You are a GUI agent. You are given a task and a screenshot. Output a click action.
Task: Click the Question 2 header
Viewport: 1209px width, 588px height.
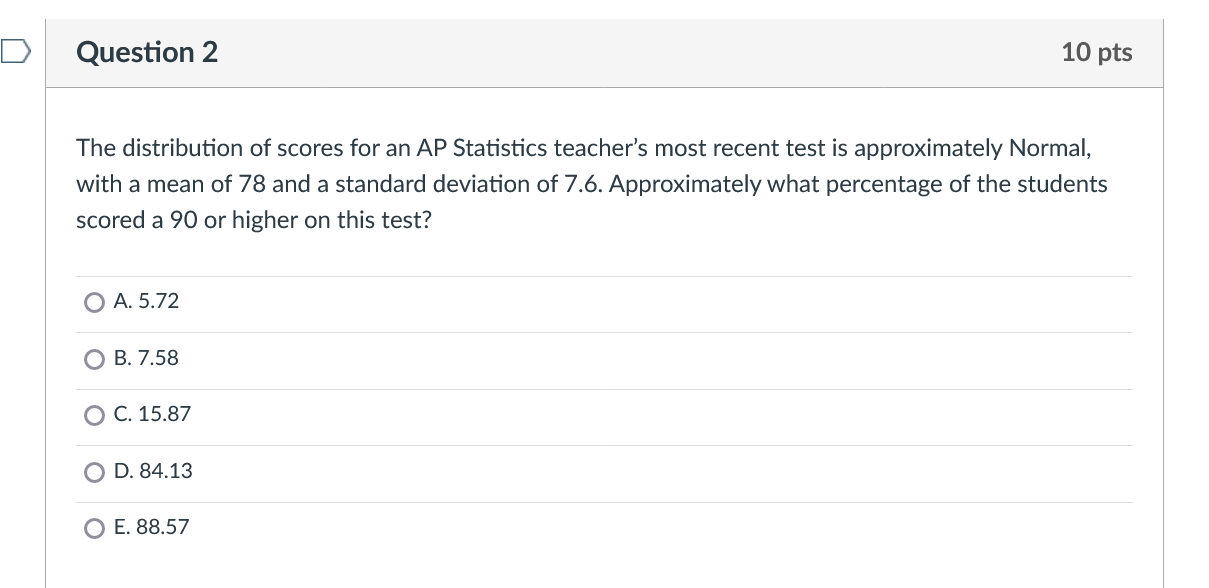[146, 52]
